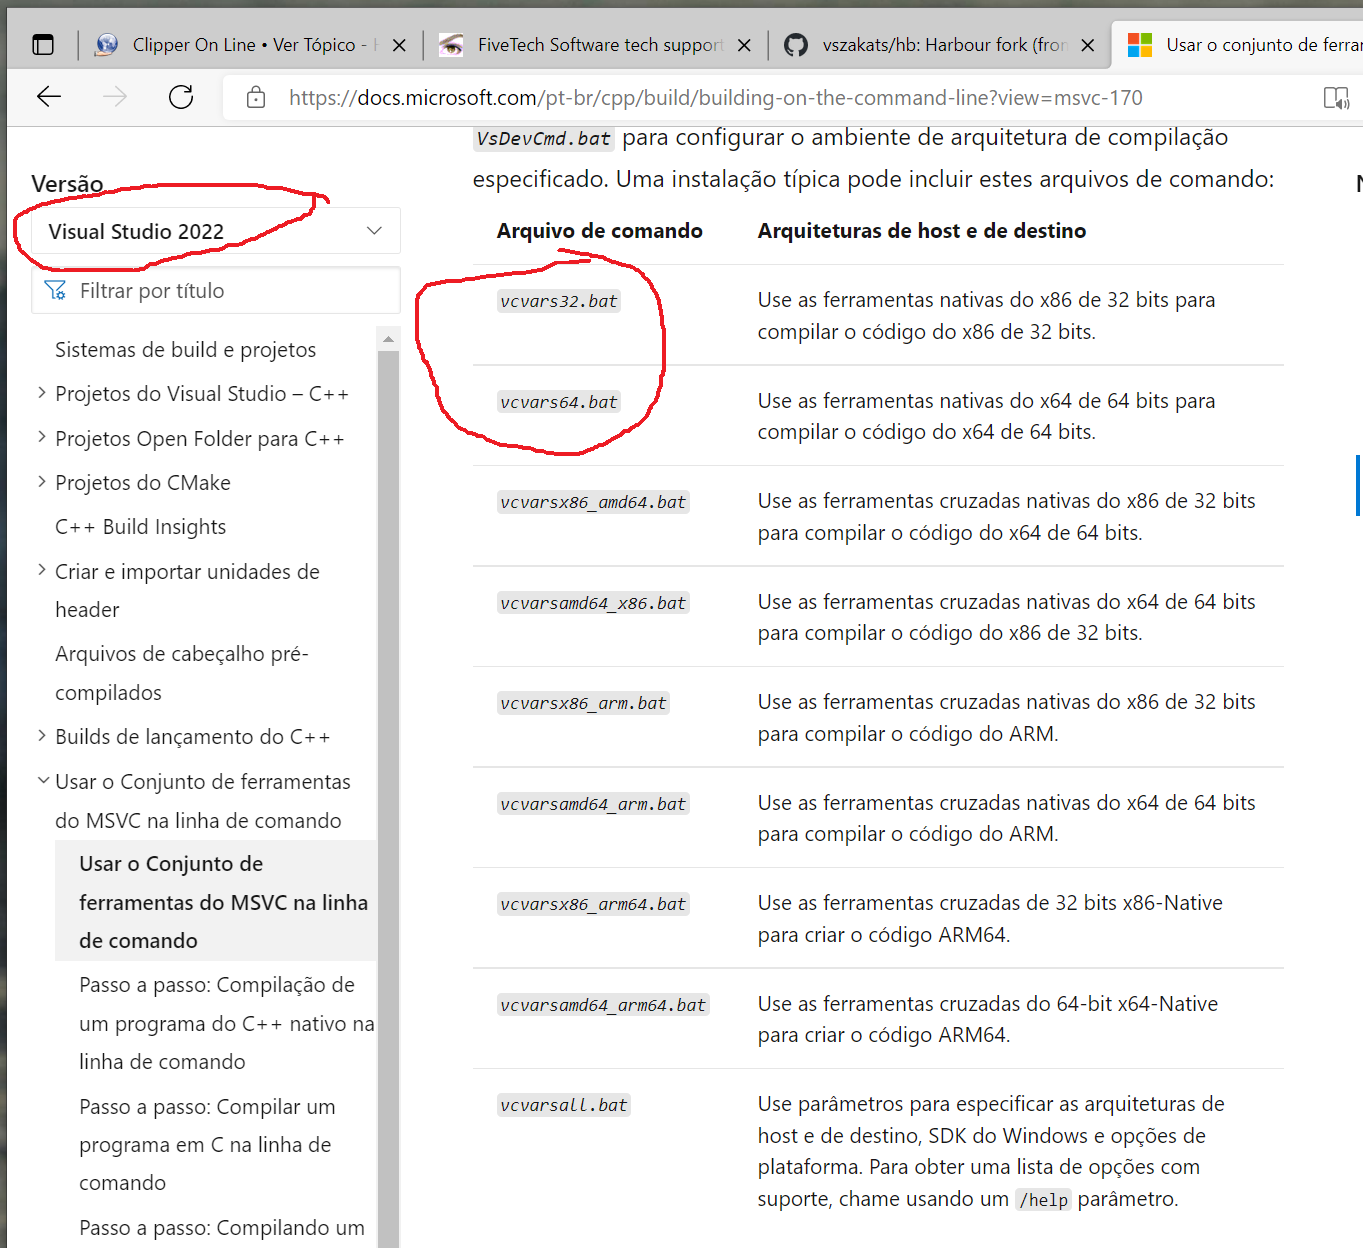1363x1248 pixels.
Task: Click the vcvarsamd64_arm.bat cell
Action: pos(593,804)
